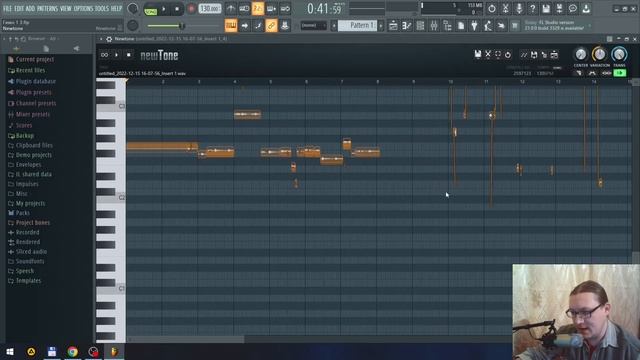This screenshot has width=640, height=360.
Task: Open the browser tree icon in toolbar
Action: coord(447,26)
